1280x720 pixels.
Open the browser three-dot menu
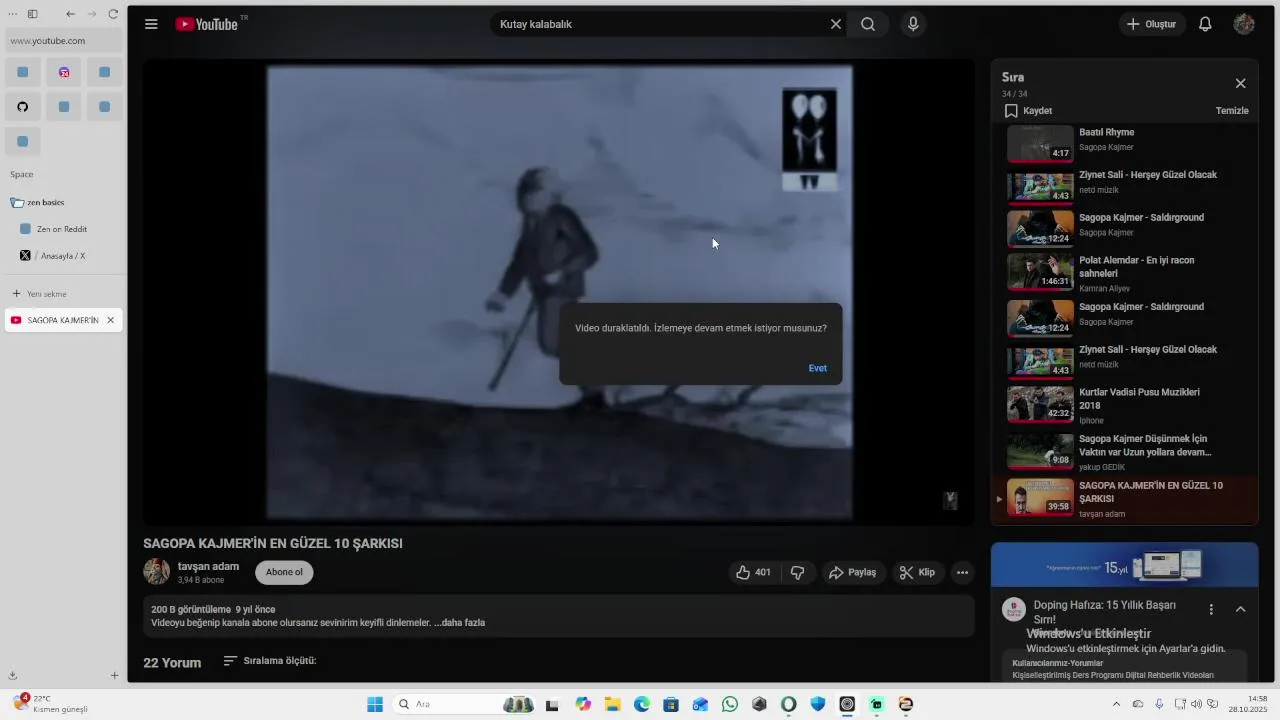pos(12,14)
